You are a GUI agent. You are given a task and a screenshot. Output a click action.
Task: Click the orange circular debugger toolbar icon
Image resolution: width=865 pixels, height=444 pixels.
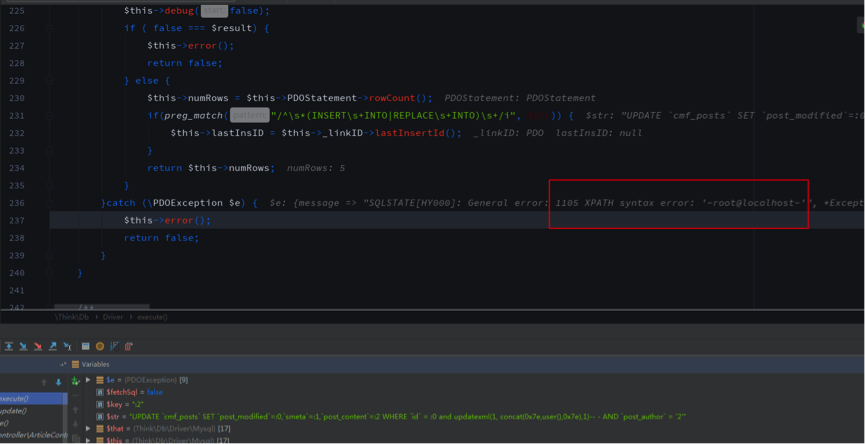[100, 346]
